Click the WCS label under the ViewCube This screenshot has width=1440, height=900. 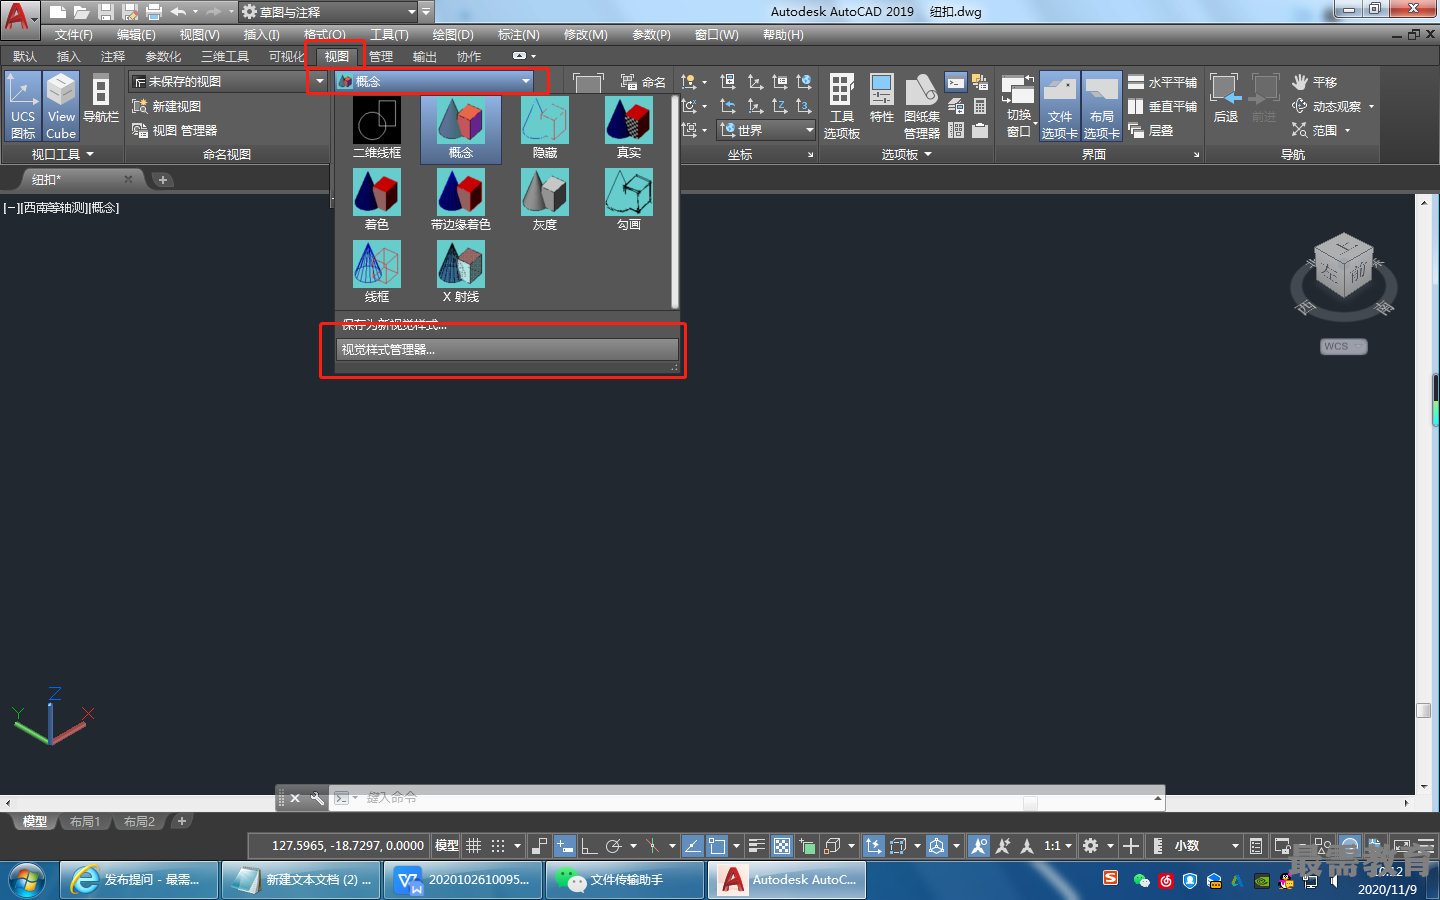click(1343, 346)
